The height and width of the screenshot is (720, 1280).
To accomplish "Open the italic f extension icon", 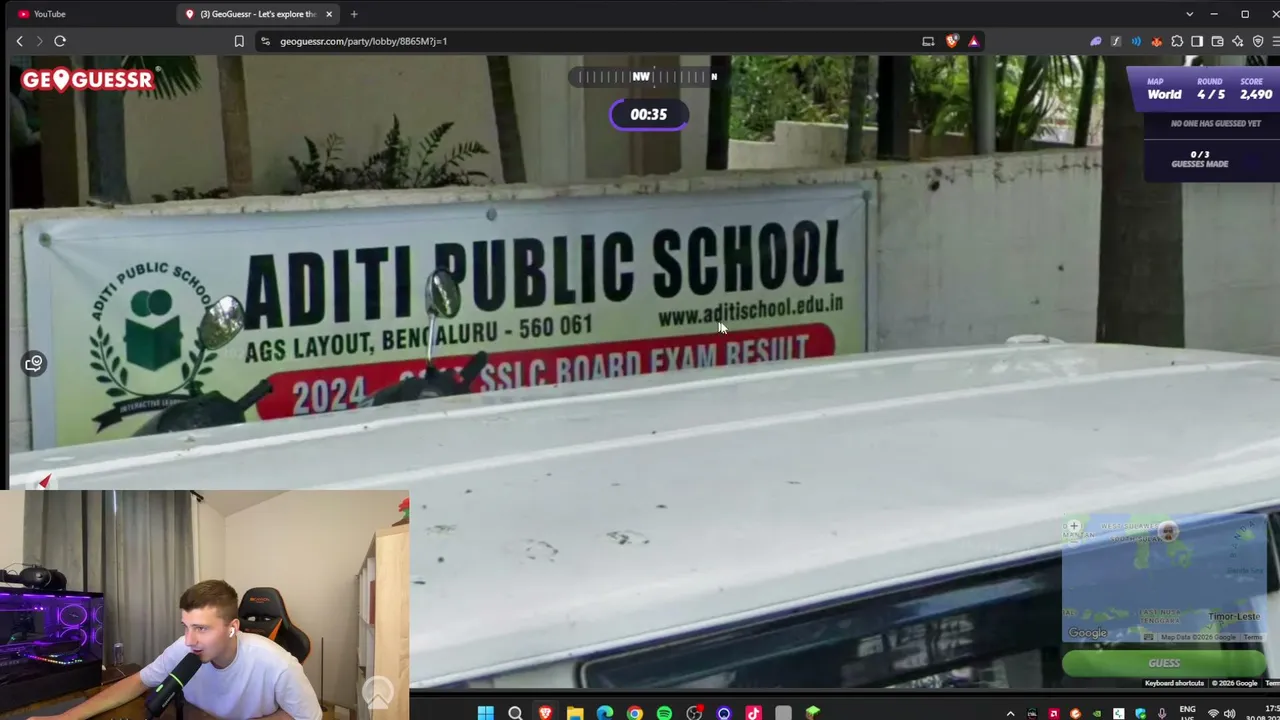I will pyautogui.click(x=1116, y=41).
